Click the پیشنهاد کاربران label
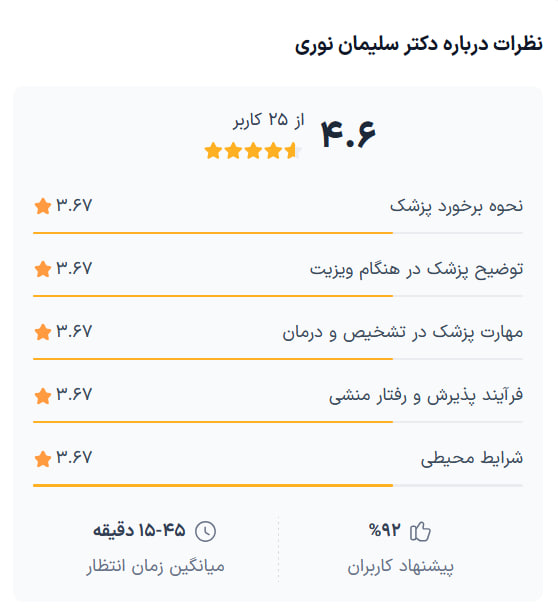 (401, 567)
